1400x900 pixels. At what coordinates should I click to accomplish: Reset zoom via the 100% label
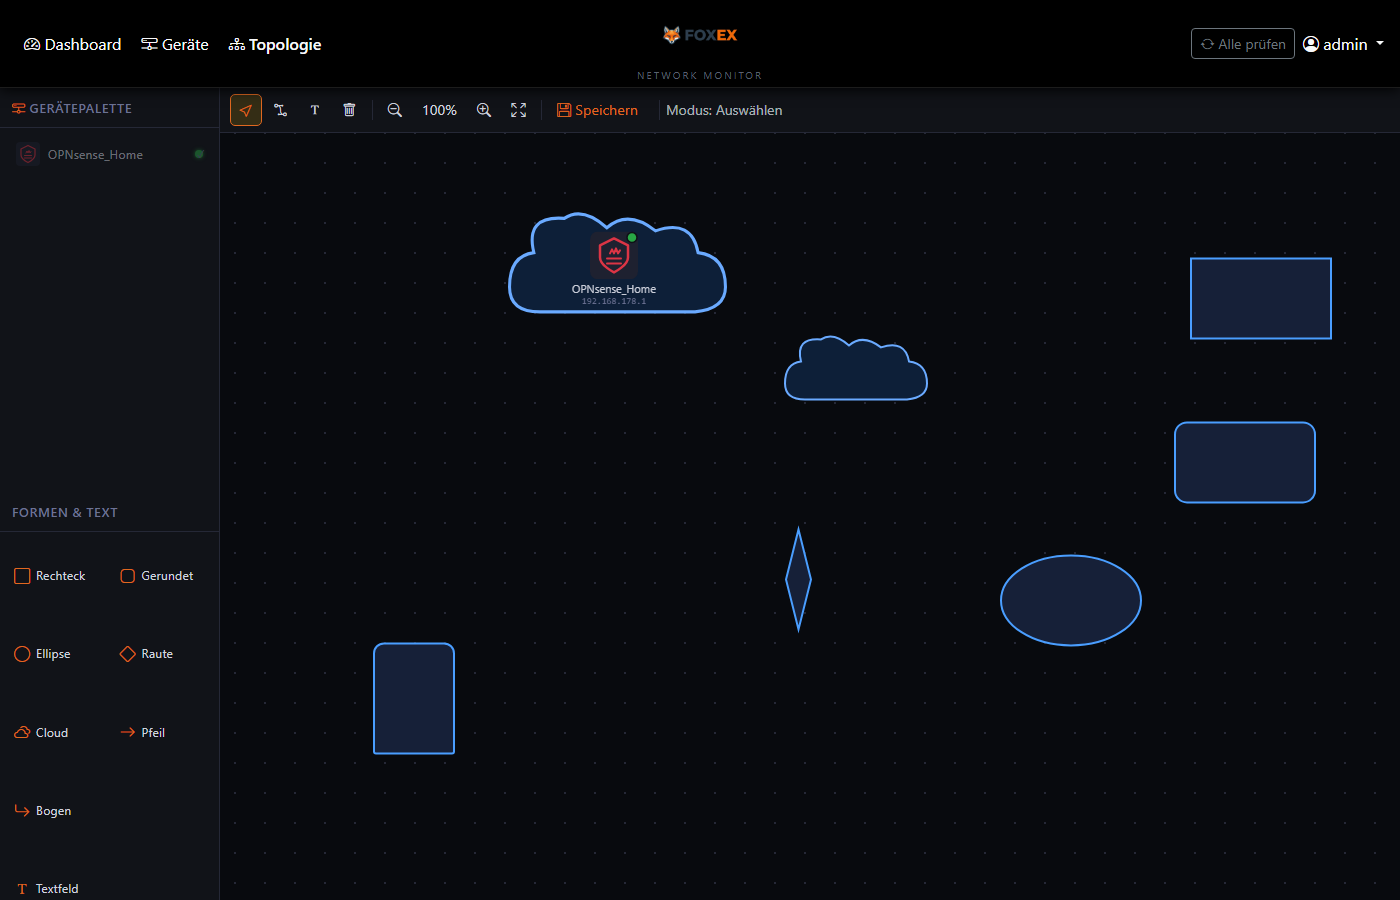tap(439, 110)
